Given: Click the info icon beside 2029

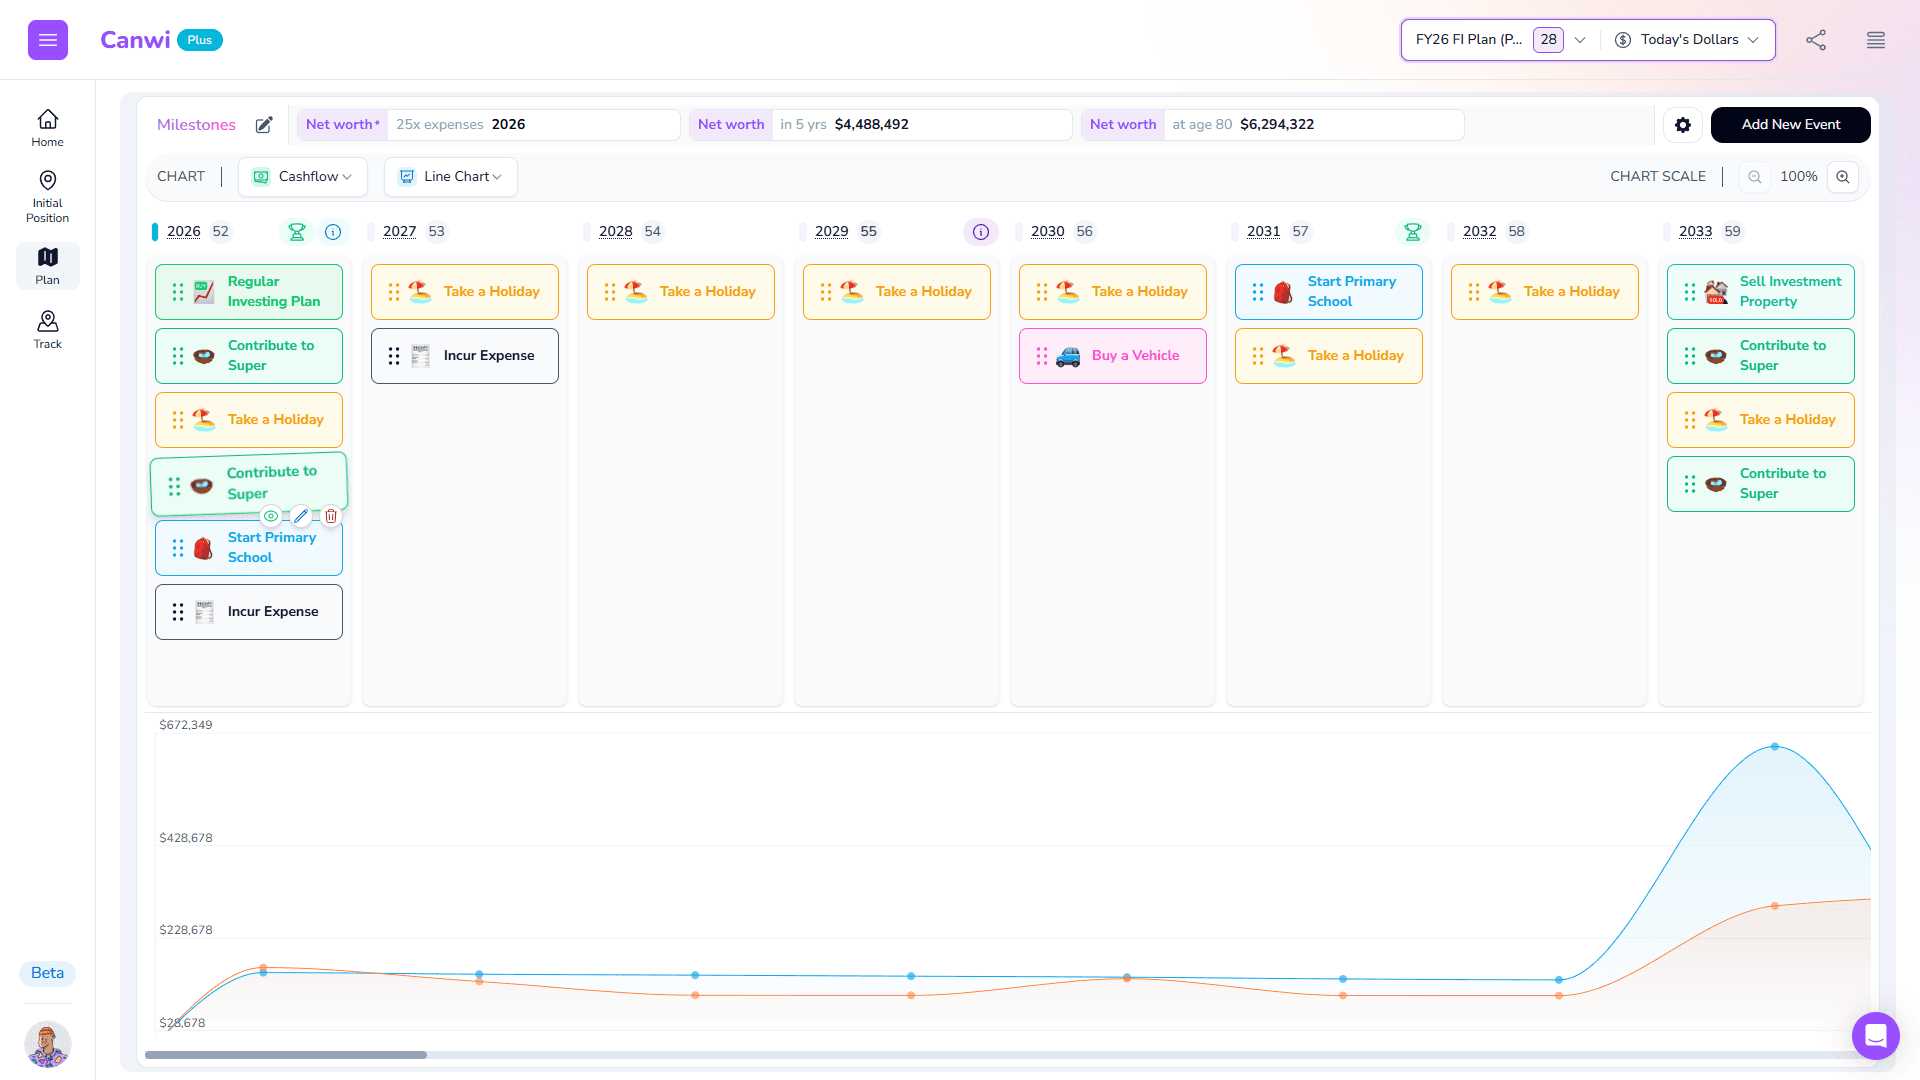Looking at the screenshot, I should click(x=981, y=232).
